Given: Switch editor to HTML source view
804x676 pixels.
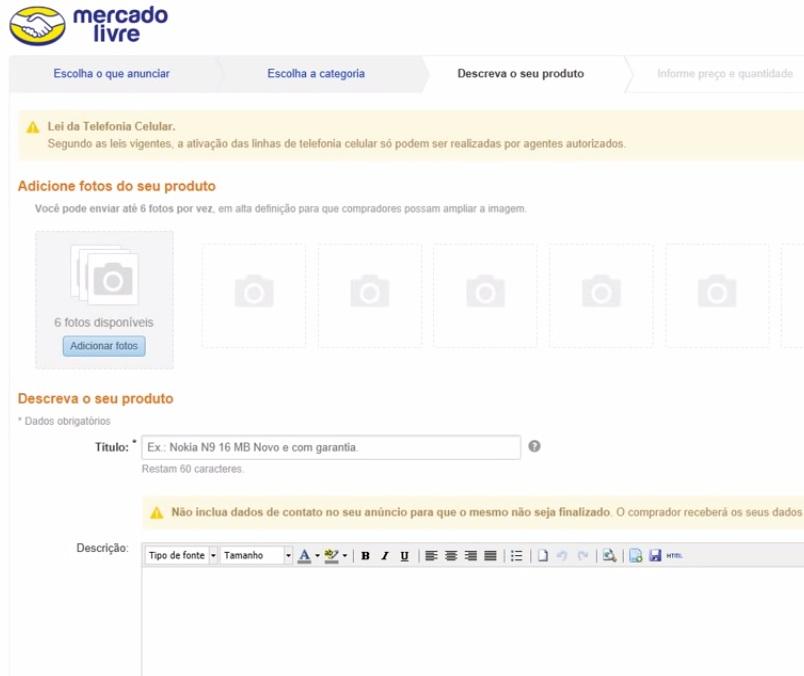Looking at the screenshot, I should click(674, 556).
